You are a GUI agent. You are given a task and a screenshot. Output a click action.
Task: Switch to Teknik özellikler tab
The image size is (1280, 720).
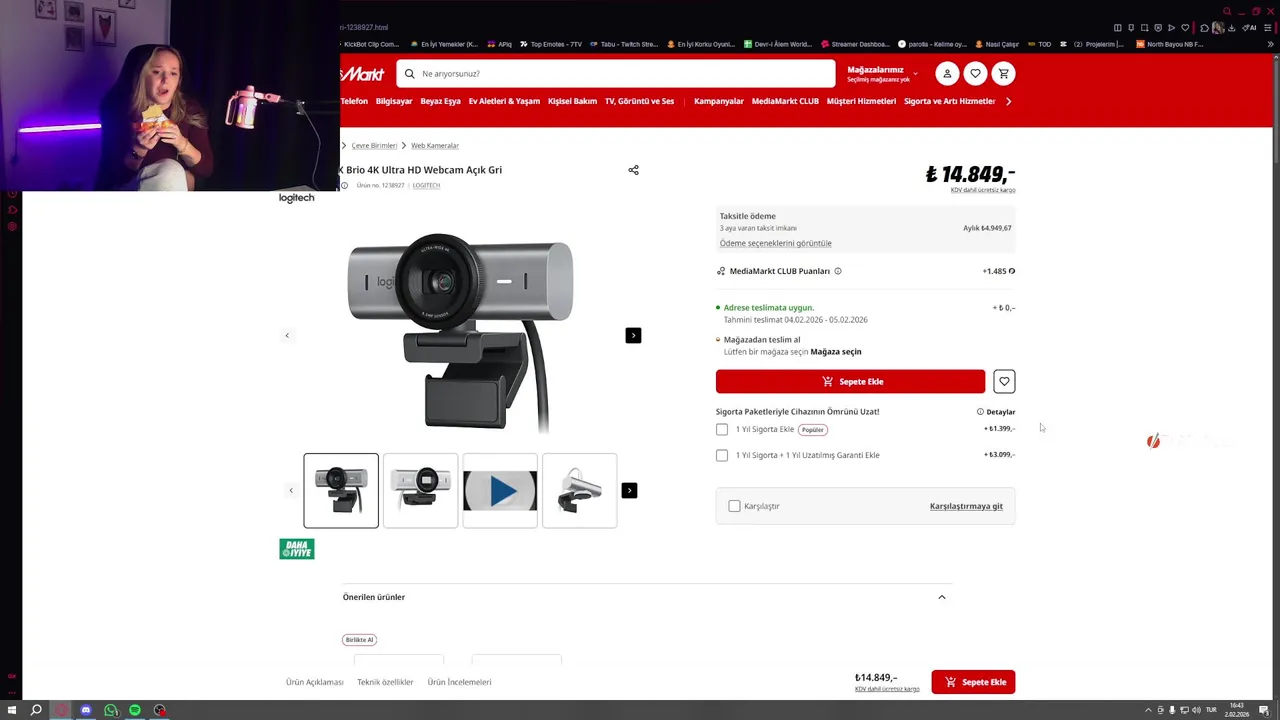(385, 682)
